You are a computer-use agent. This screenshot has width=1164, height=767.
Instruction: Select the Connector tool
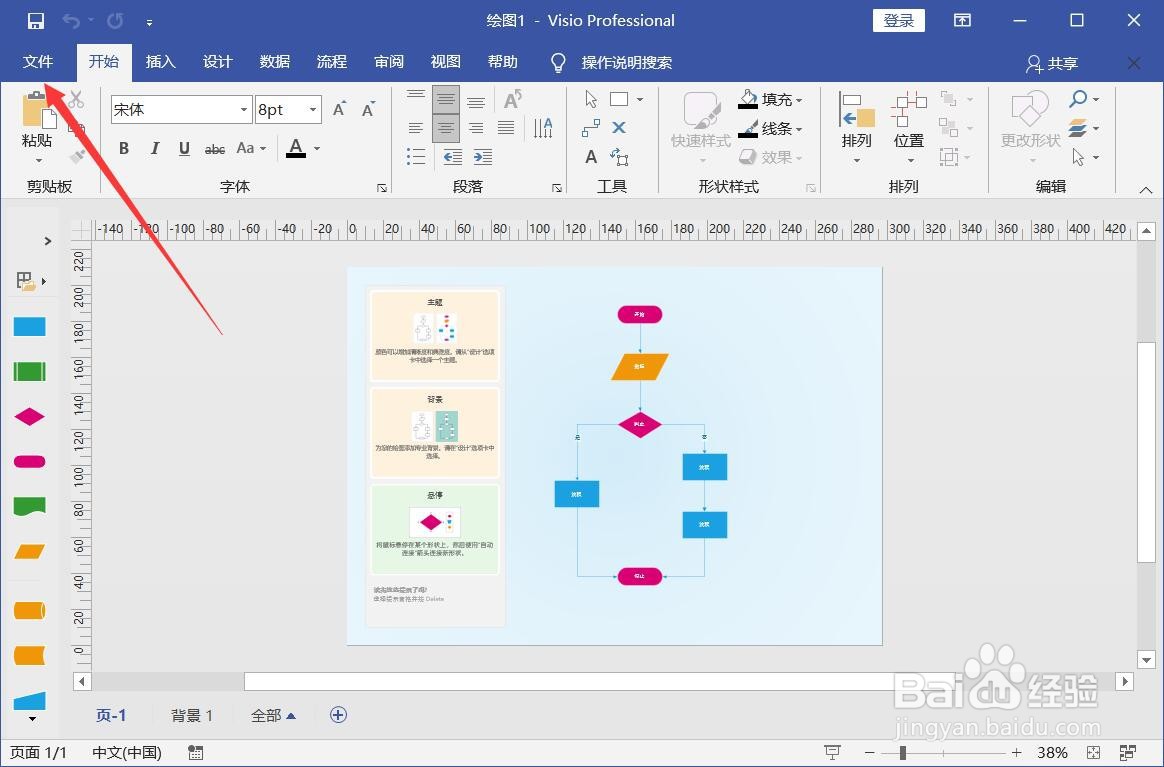pyautogui.click(x=591, y=128)
